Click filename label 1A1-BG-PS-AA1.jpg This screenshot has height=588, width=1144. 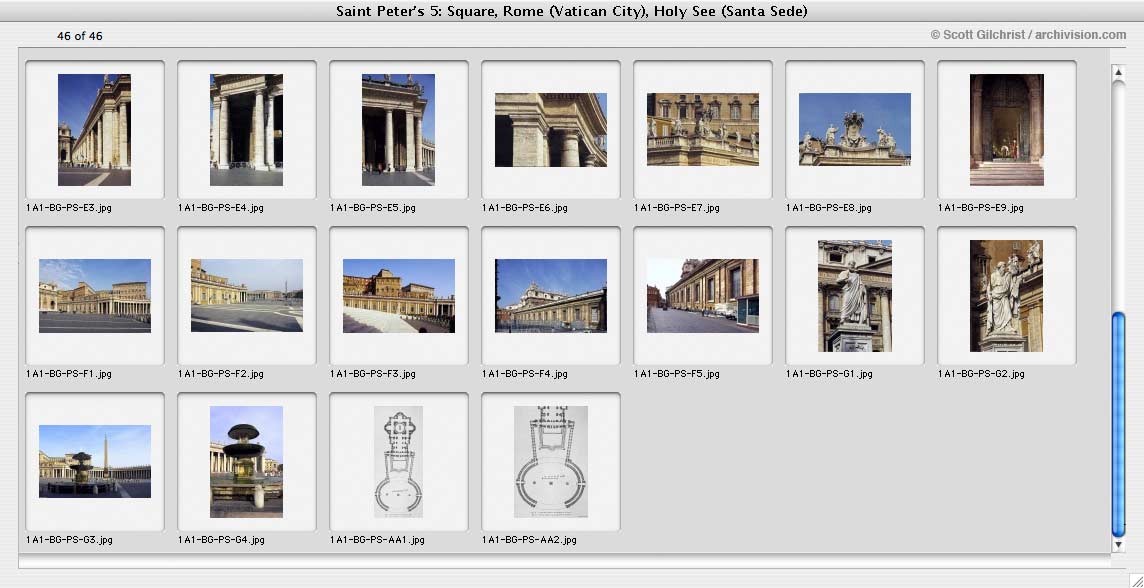tap(377, 541)
